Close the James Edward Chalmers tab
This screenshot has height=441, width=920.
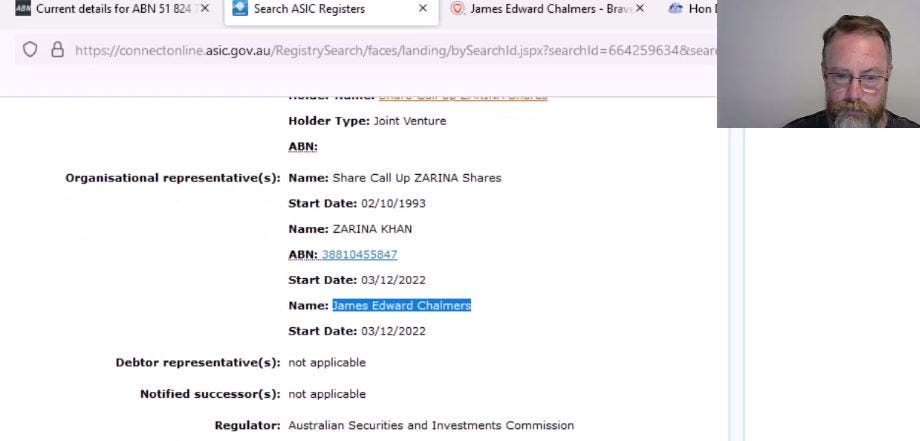click(640, 9)
